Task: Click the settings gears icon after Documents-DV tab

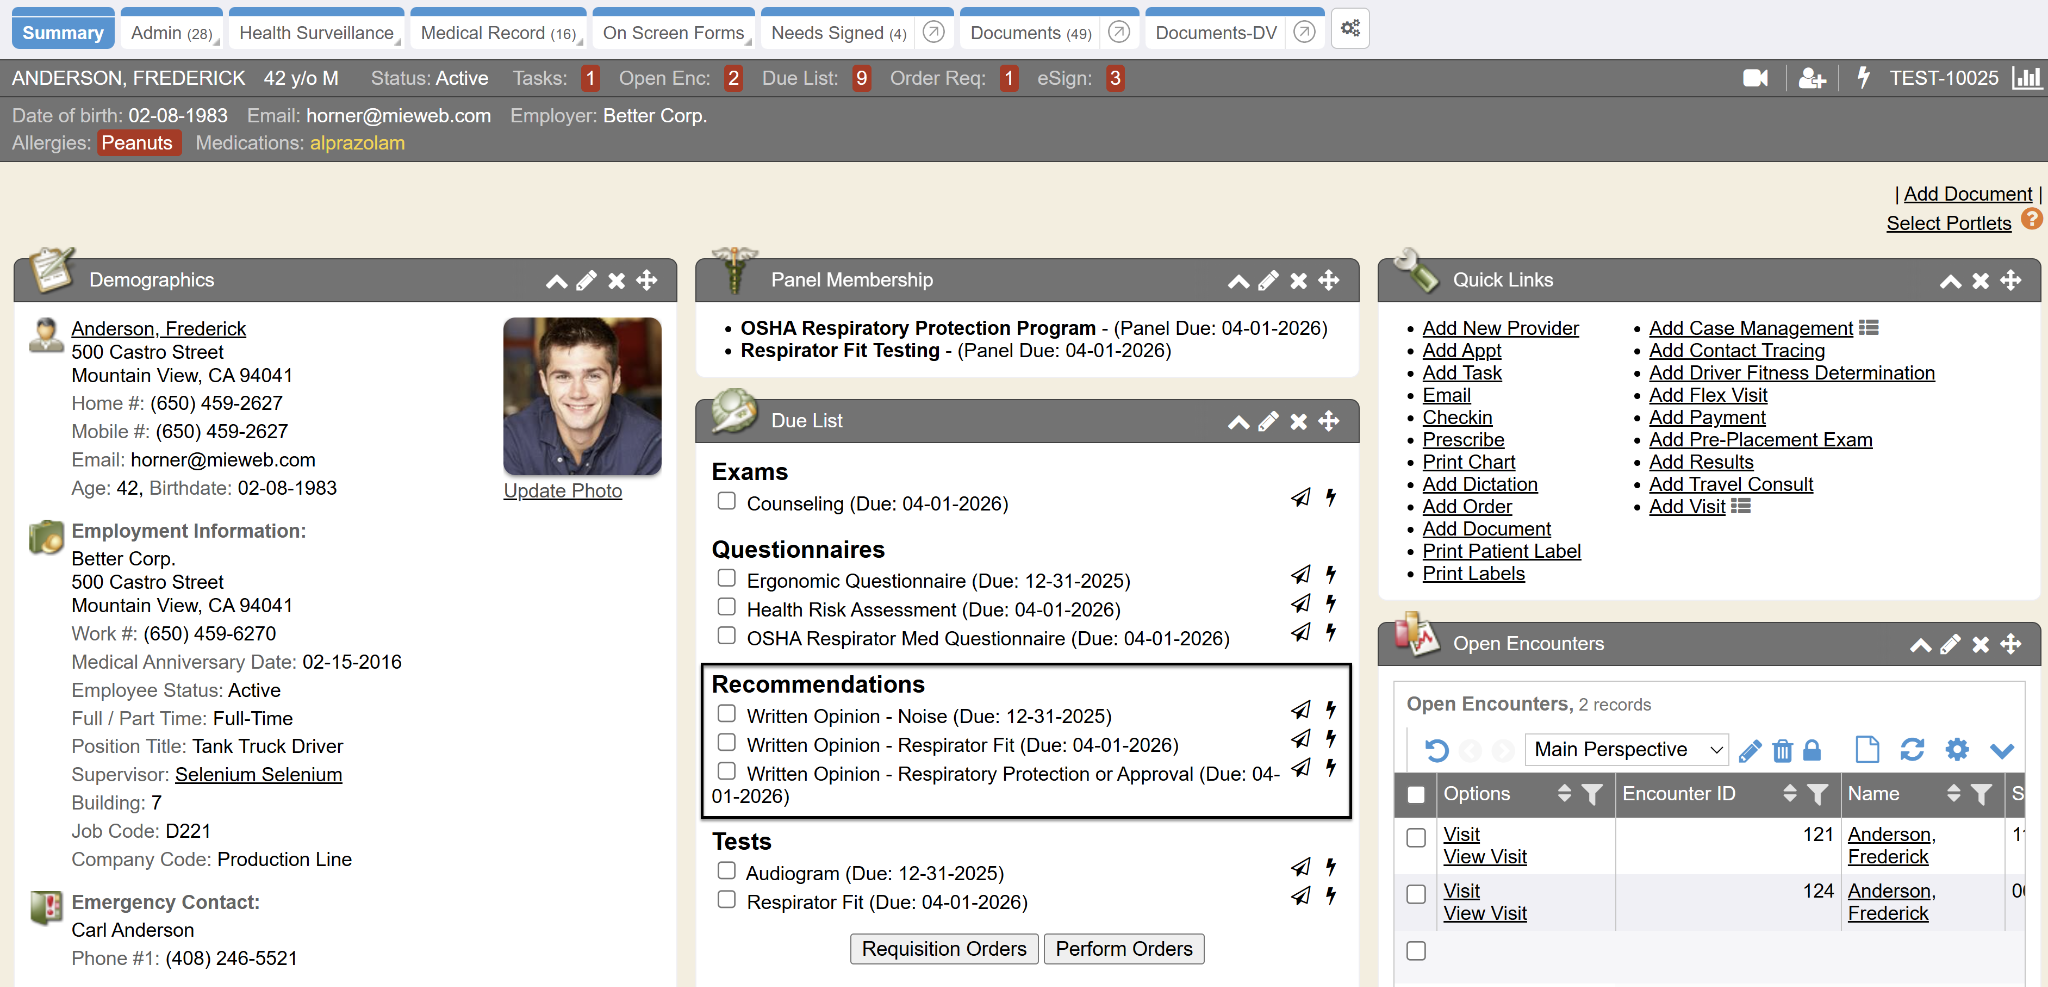Action: point(1350,29)
